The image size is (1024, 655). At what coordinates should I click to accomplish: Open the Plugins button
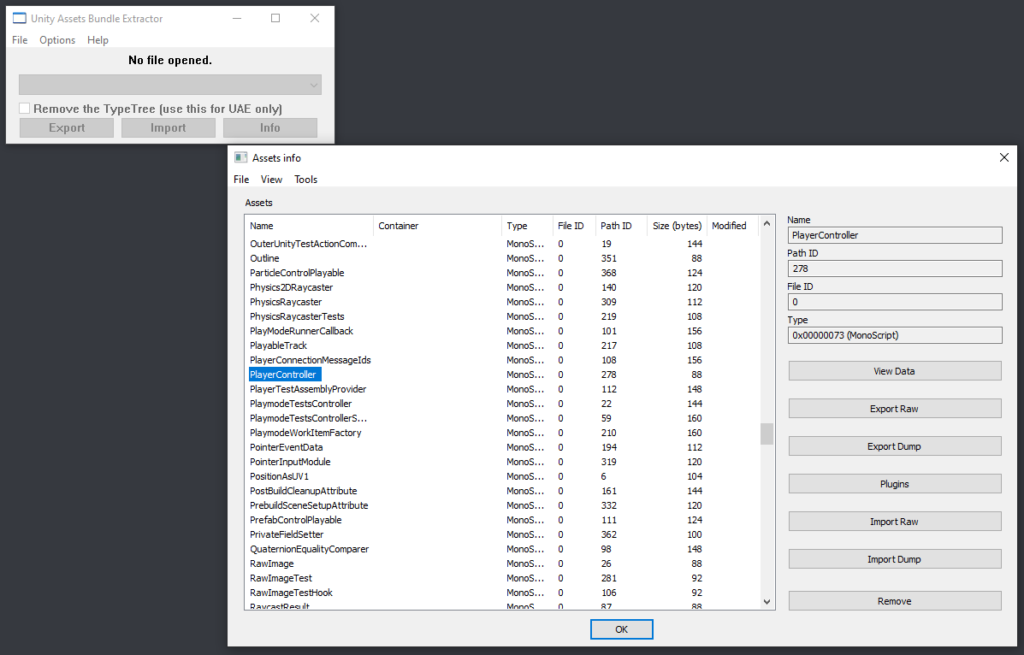pyautogui.click(x=895, y=484)
